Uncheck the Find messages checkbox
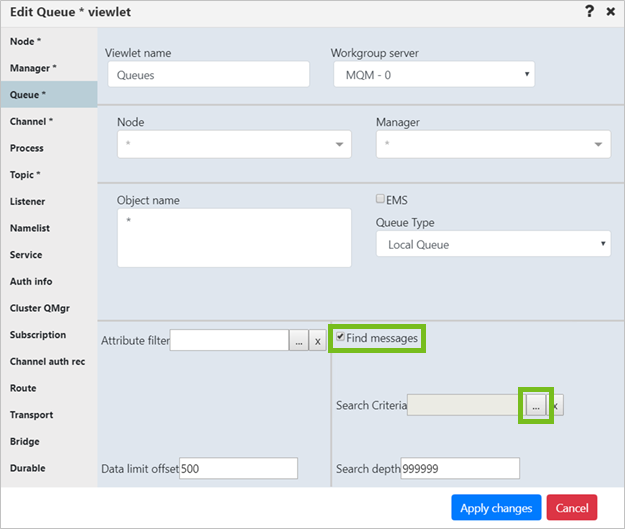 (340, 336)
